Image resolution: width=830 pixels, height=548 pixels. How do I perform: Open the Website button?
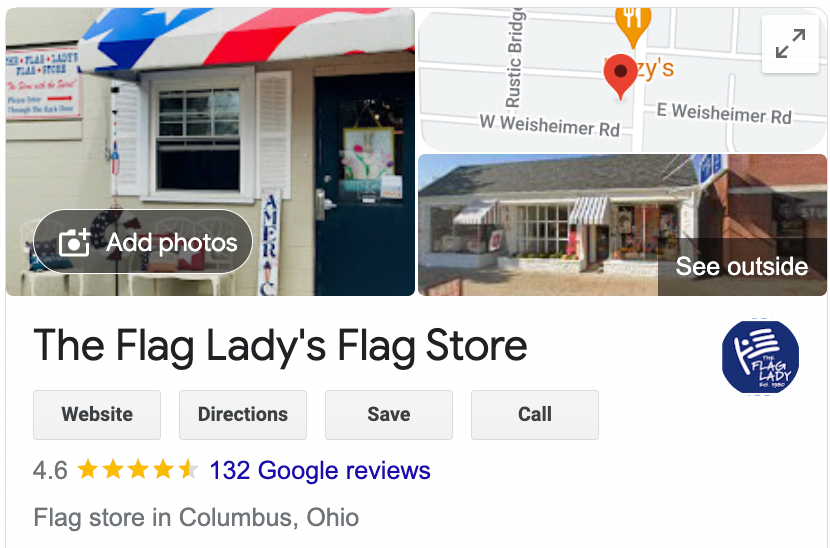pos(97,415)
